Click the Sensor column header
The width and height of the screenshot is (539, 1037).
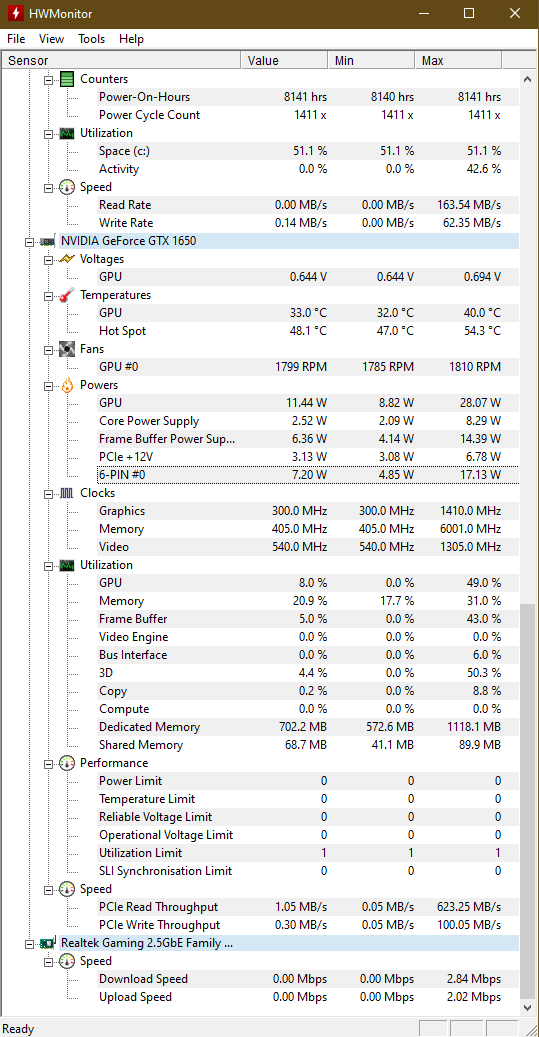(x=121, y=61)
